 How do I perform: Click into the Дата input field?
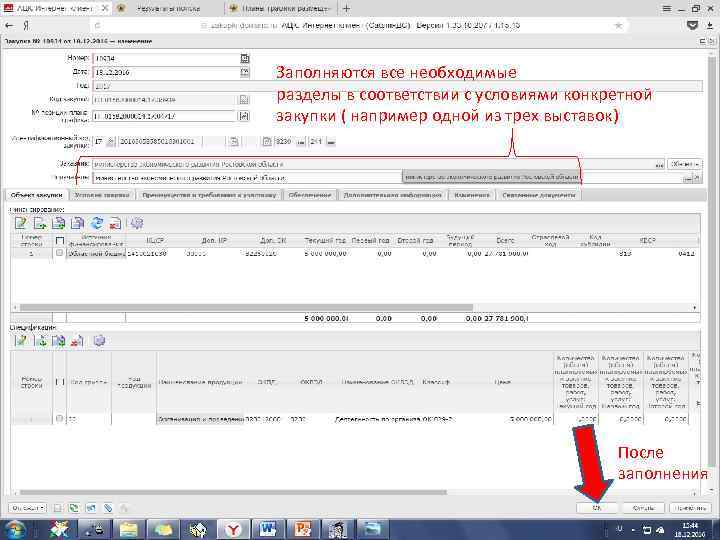[166, 72]
